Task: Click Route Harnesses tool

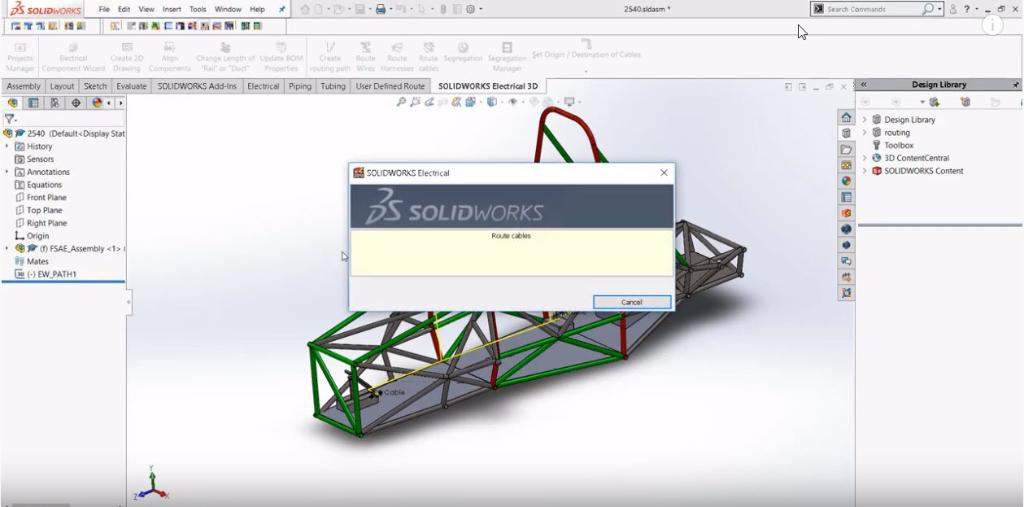Action: click(396, 57)
